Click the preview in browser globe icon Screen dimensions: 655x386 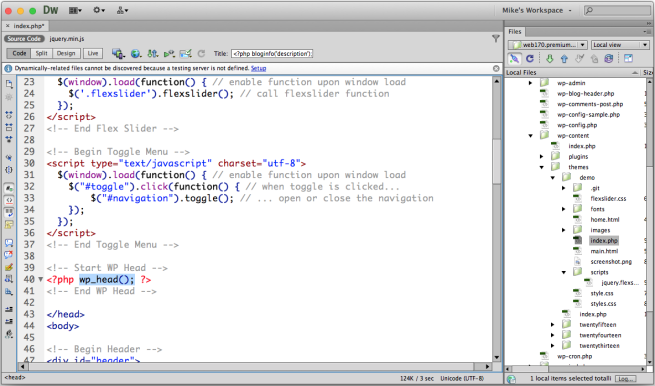[135, 53]
